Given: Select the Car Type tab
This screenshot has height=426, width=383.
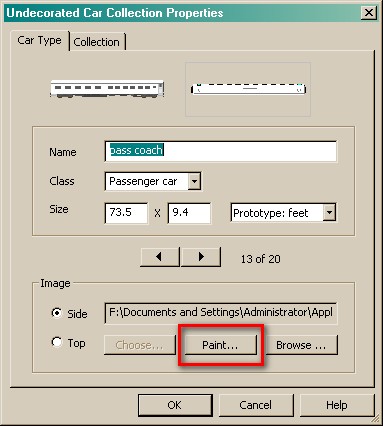Looking at the screenshot, I should 39,40.
